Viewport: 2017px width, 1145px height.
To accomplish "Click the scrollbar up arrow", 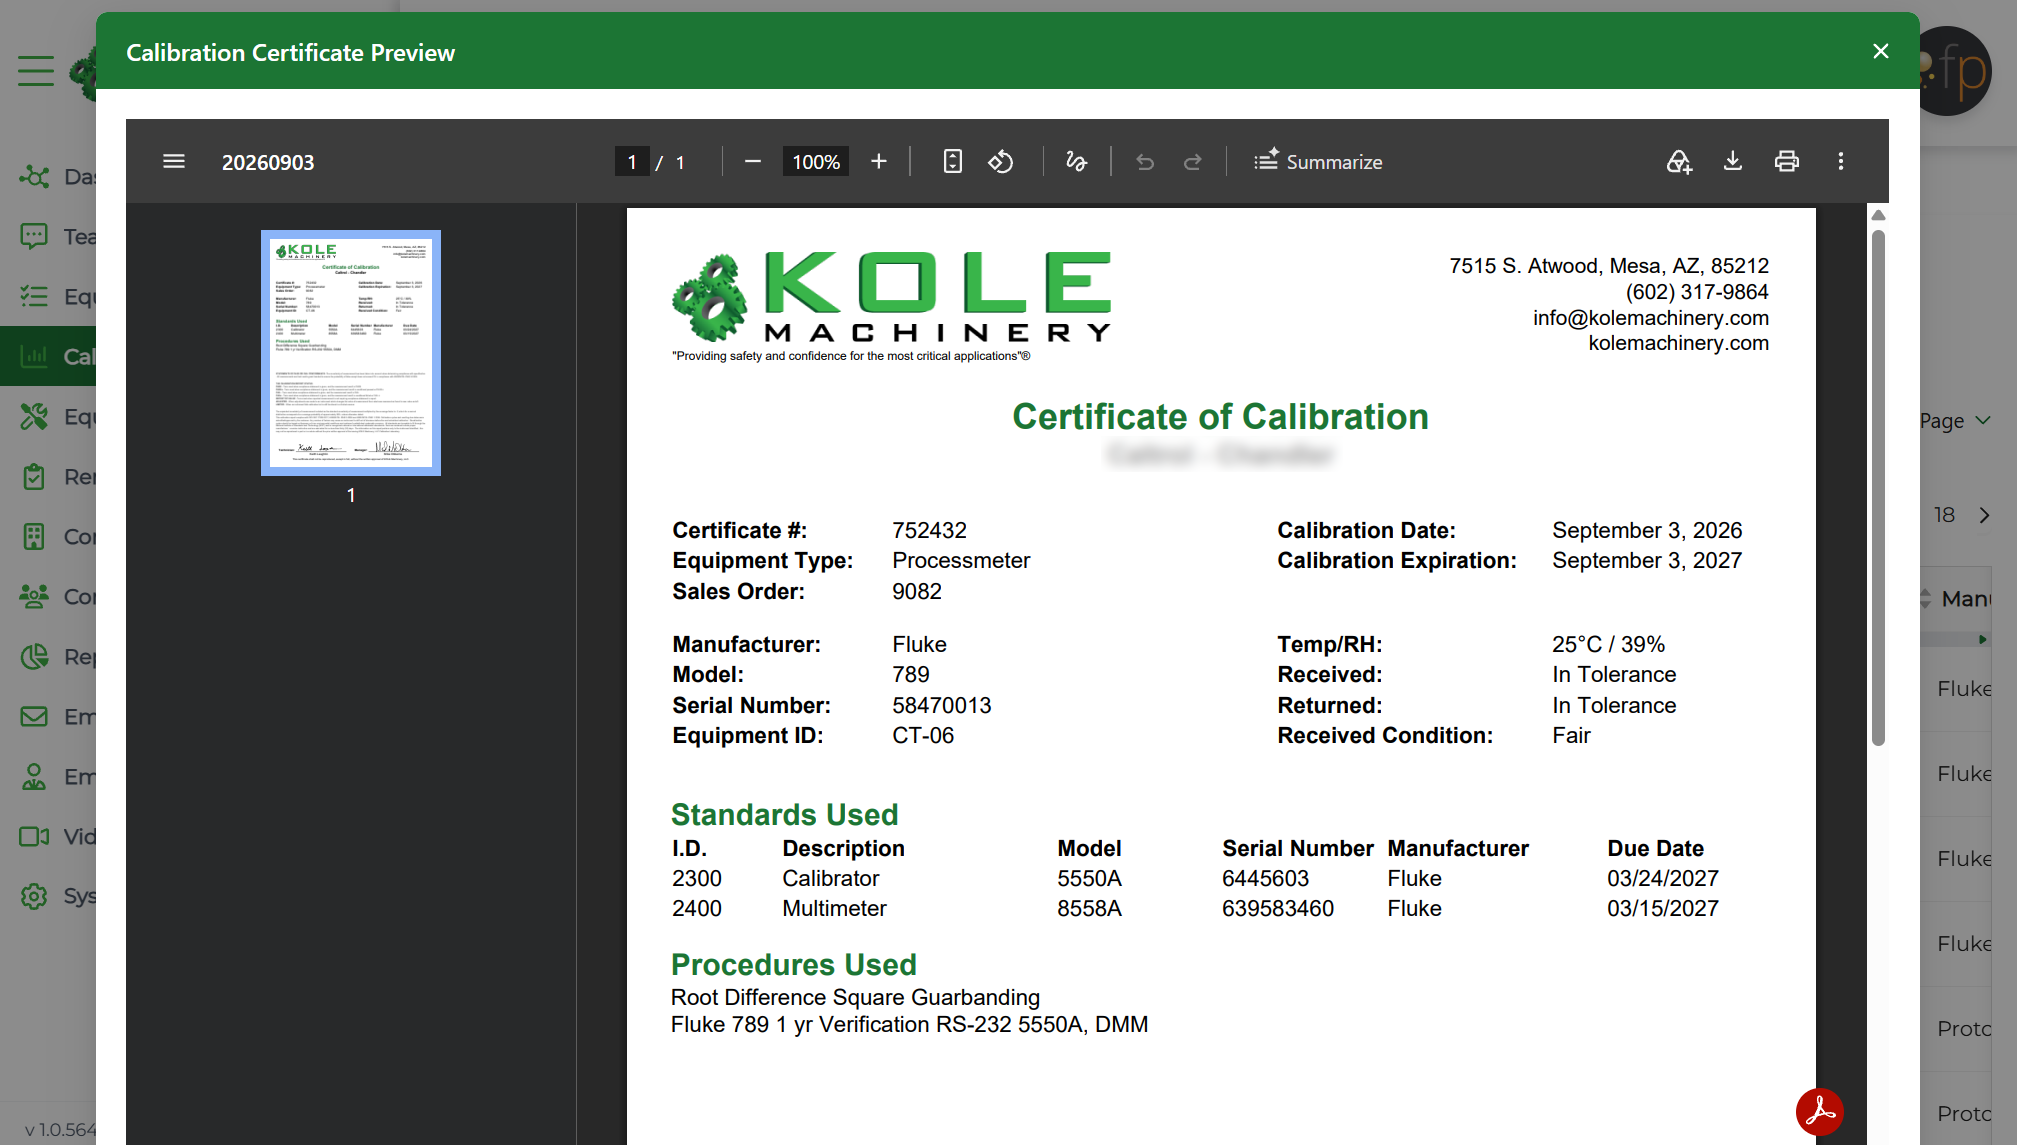I will 1878,215.
